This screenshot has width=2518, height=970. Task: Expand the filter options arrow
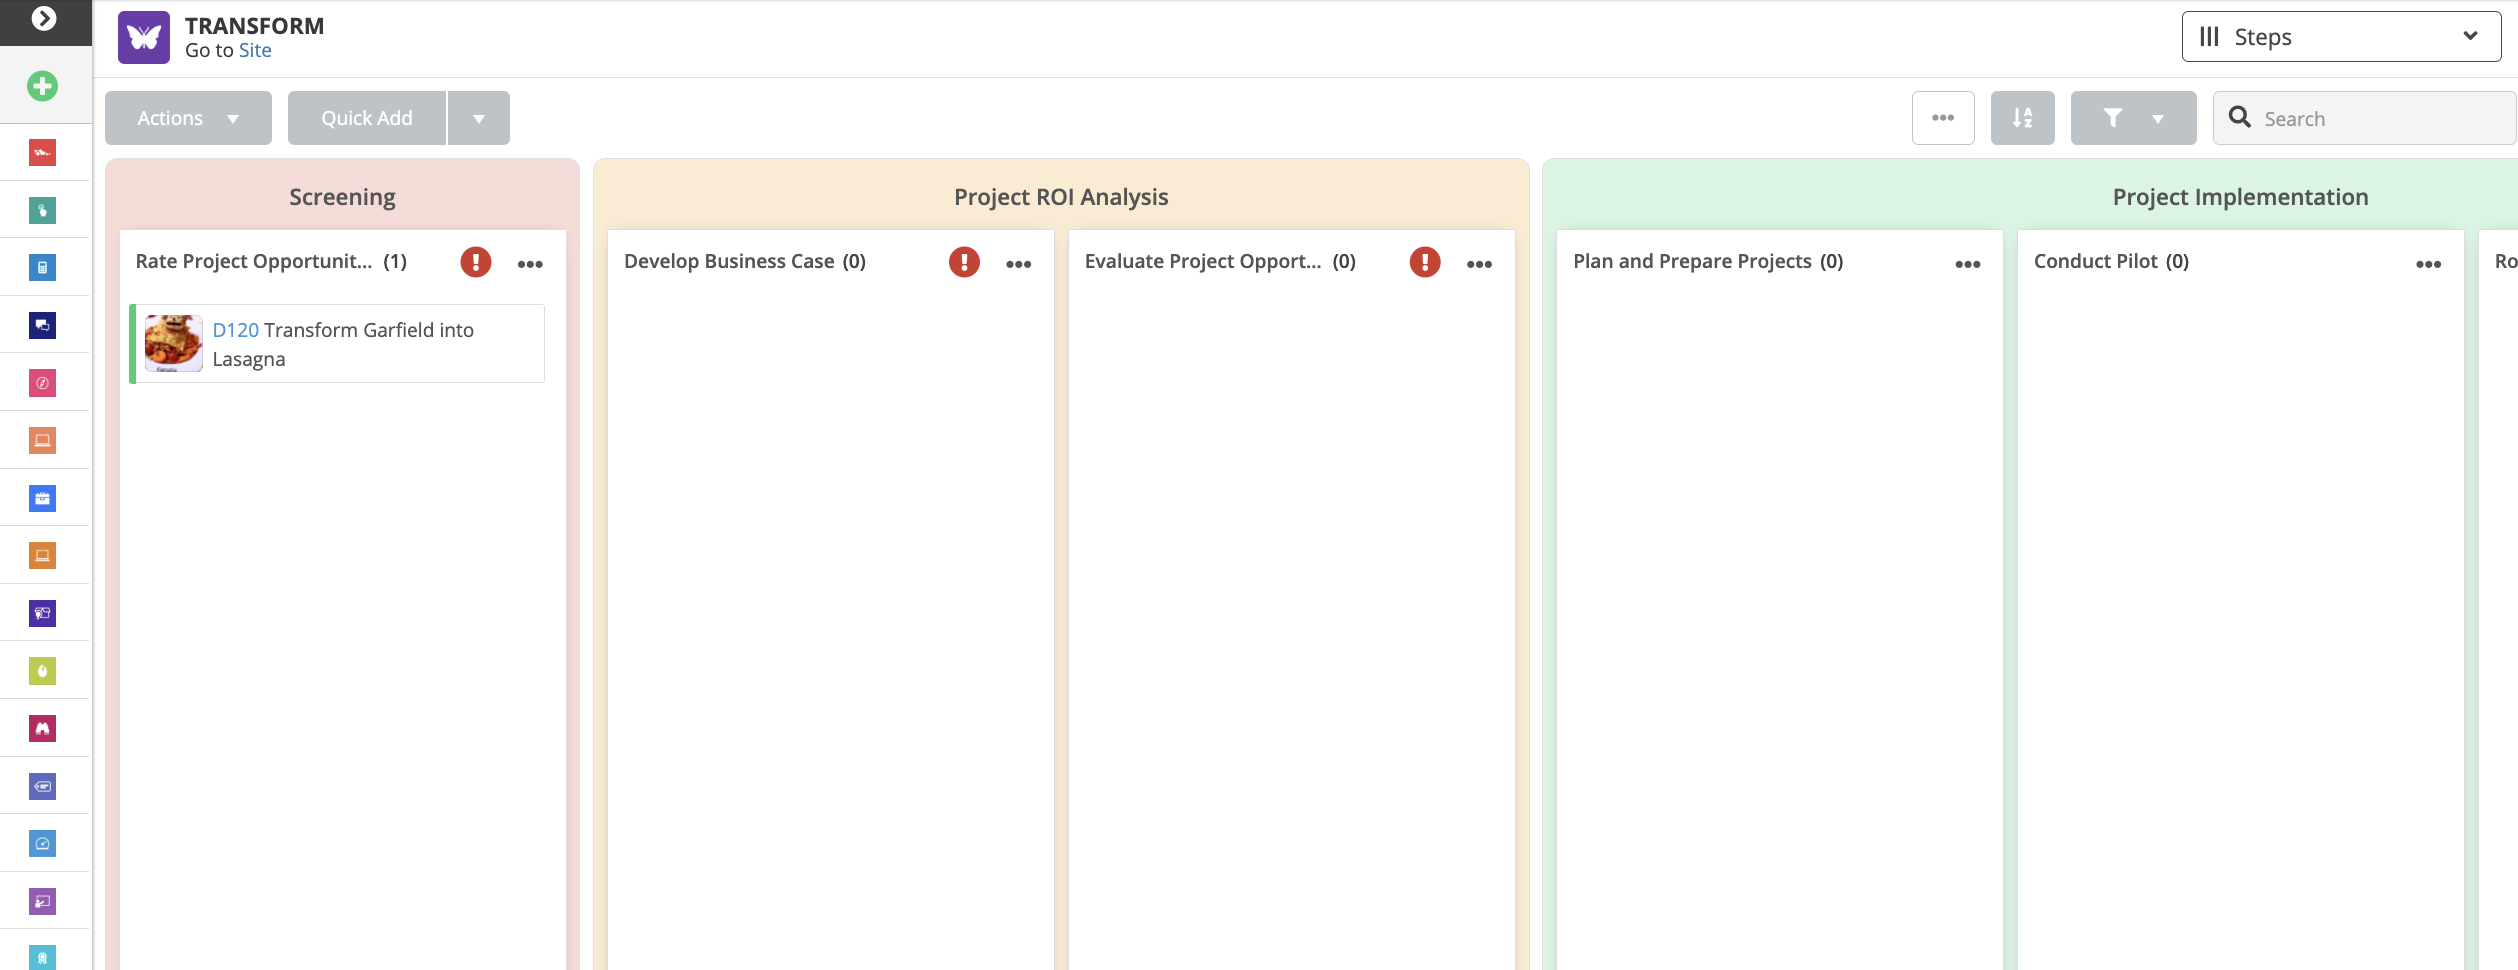click(x=2158, y=119)
